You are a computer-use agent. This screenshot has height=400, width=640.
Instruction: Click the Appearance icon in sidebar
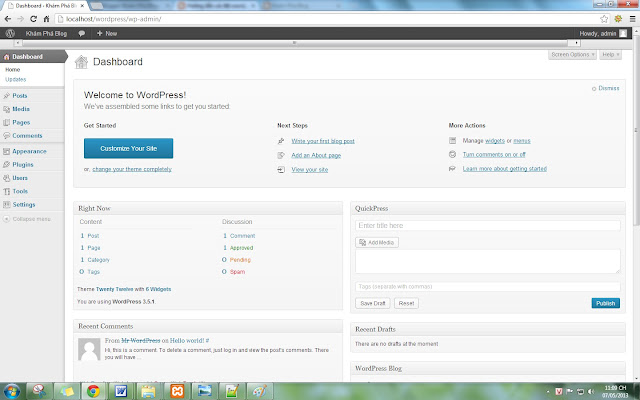coord(6,151)
